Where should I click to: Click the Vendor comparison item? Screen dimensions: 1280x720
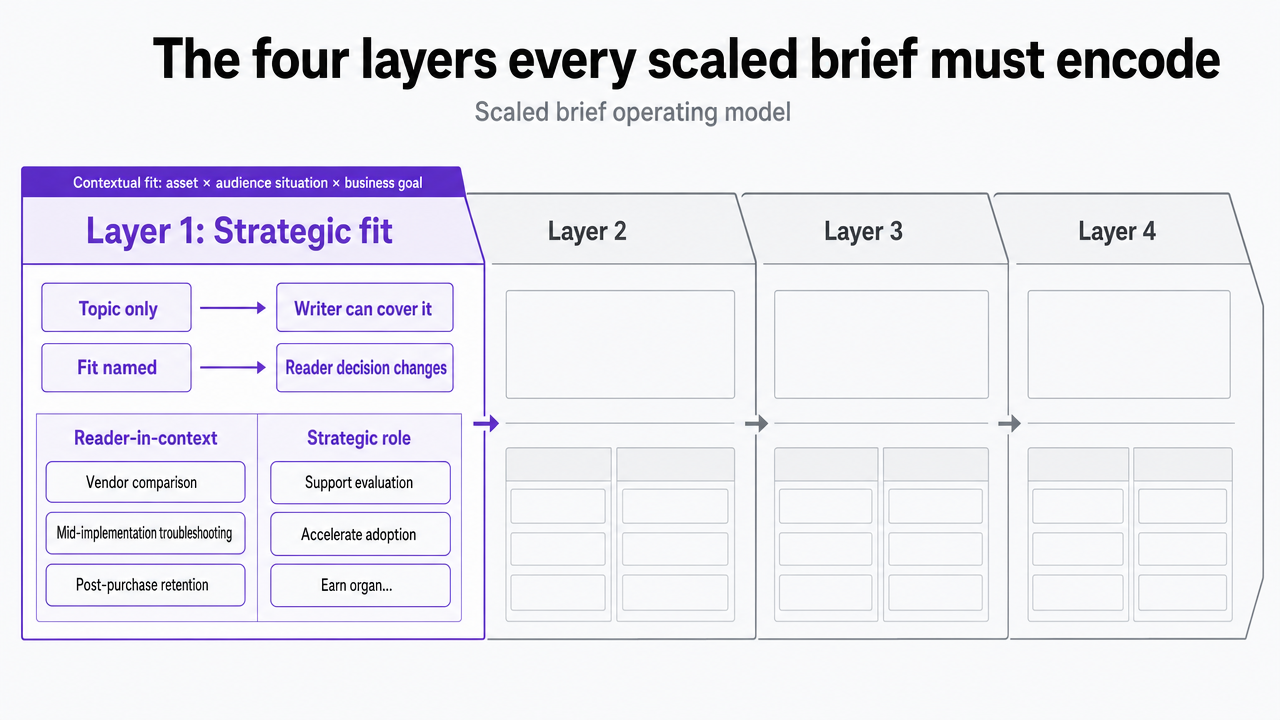click(x=145, y=482)
